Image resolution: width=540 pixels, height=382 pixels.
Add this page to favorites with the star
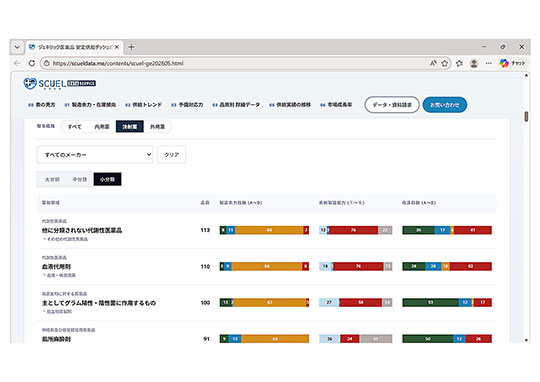pos(445,63)
